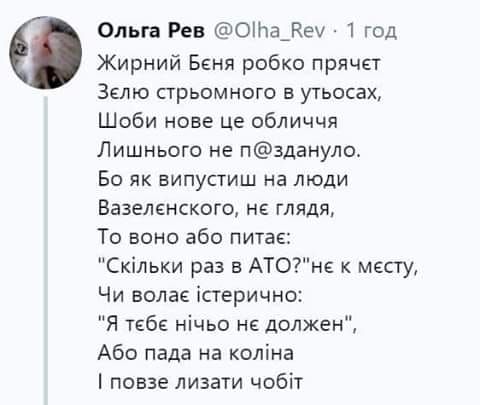Click the vertical thread line below avatar
The width and height of the screenshot is (480, 405).
pos(46,251)
